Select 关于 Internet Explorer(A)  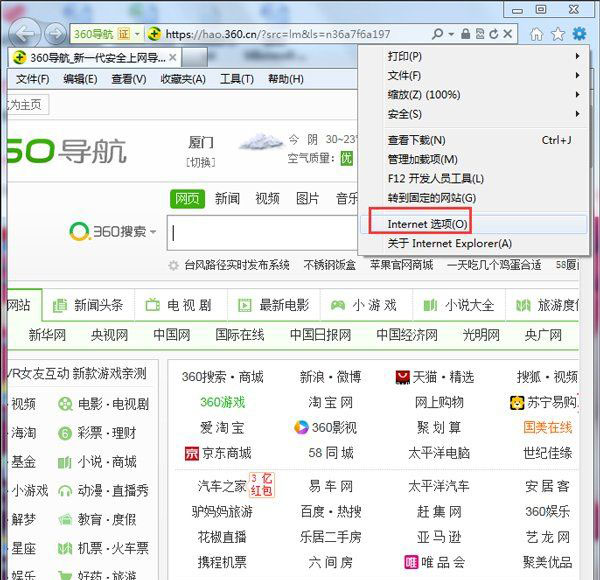tap(474, 243)
